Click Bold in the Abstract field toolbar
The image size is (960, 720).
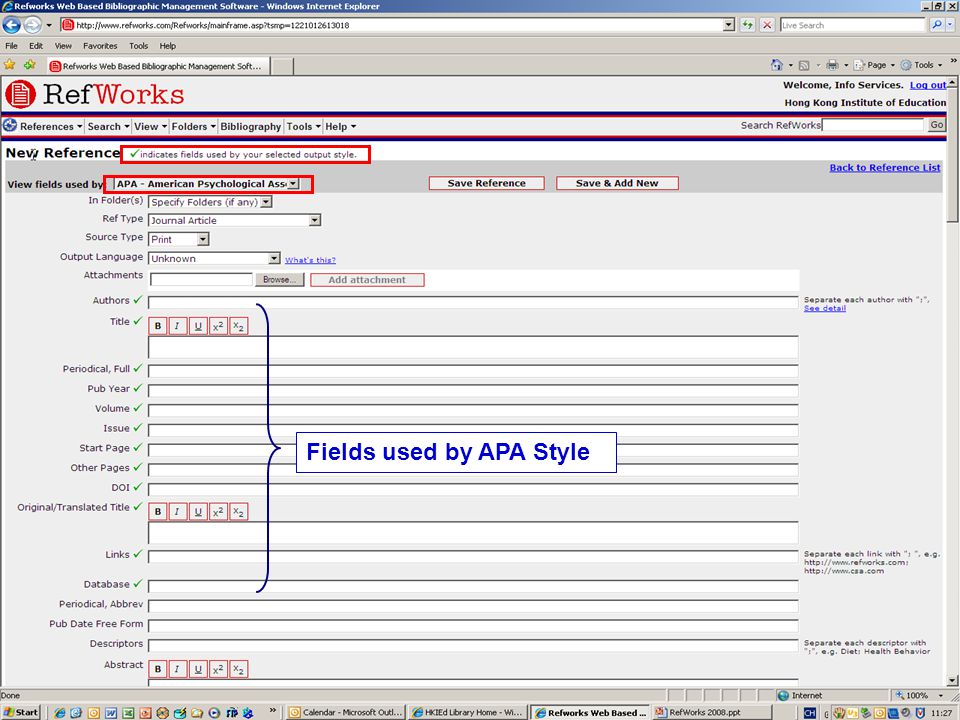click(x=158, y=669)
